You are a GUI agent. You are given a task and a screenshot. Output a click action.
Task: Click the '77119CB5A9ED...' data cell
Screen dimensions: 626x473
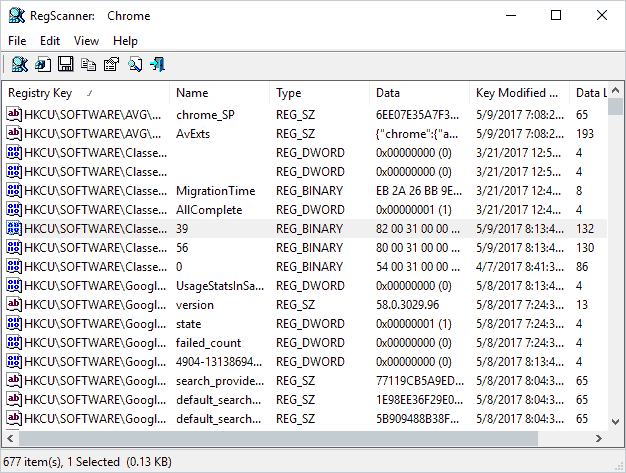420,381
